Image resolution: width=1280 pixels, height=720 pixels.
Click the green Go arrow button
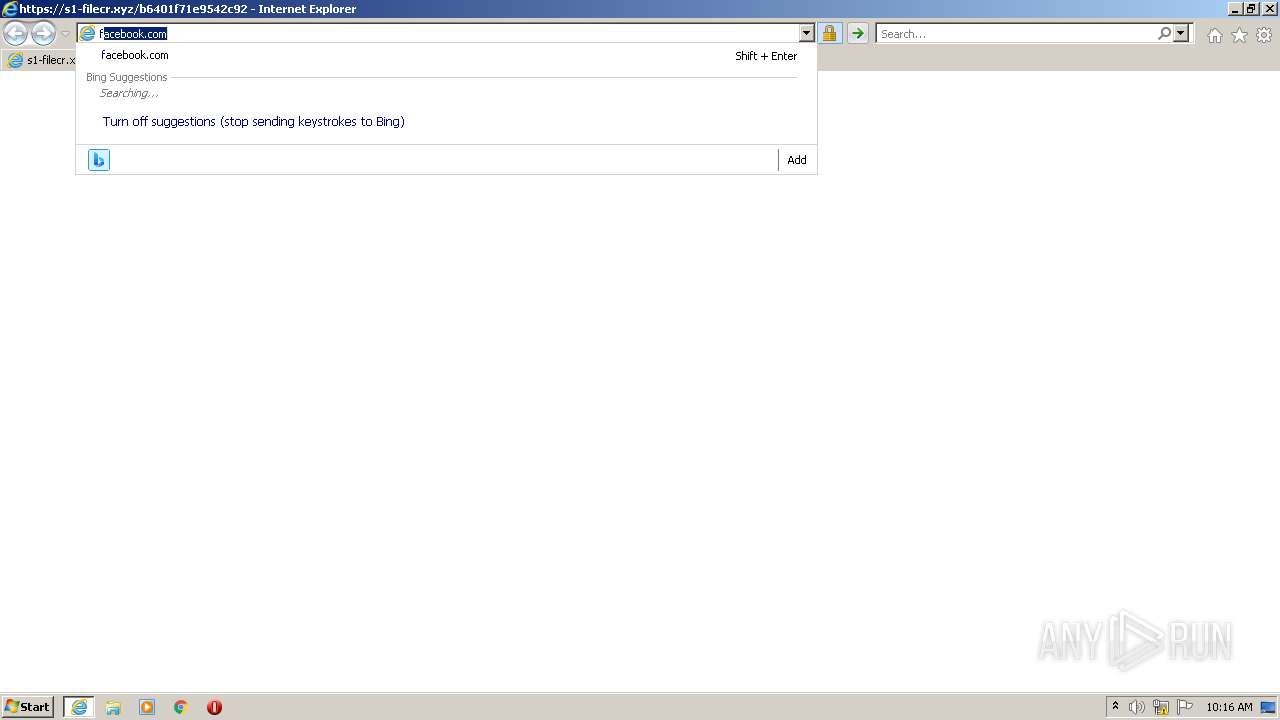pos(857,34)
